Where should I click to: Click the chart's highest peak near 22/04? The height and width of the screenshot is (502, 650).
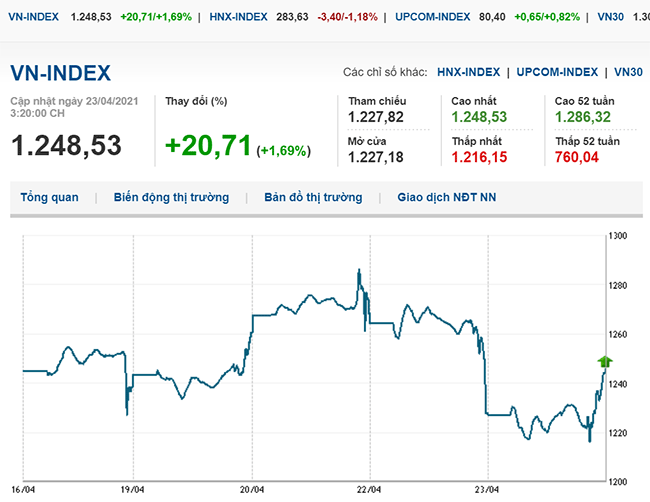(x=358, y=270)
